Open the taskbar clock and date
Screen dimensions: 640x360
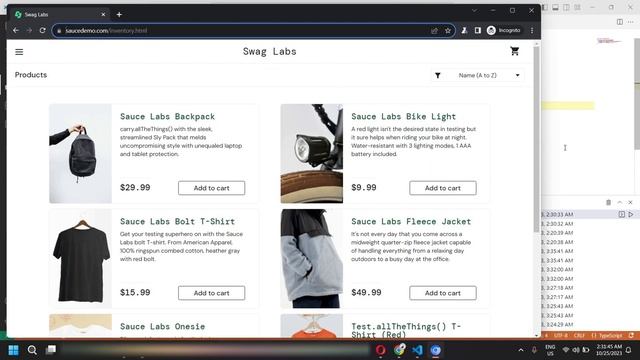pyautogui.click(x=609, y=350)
